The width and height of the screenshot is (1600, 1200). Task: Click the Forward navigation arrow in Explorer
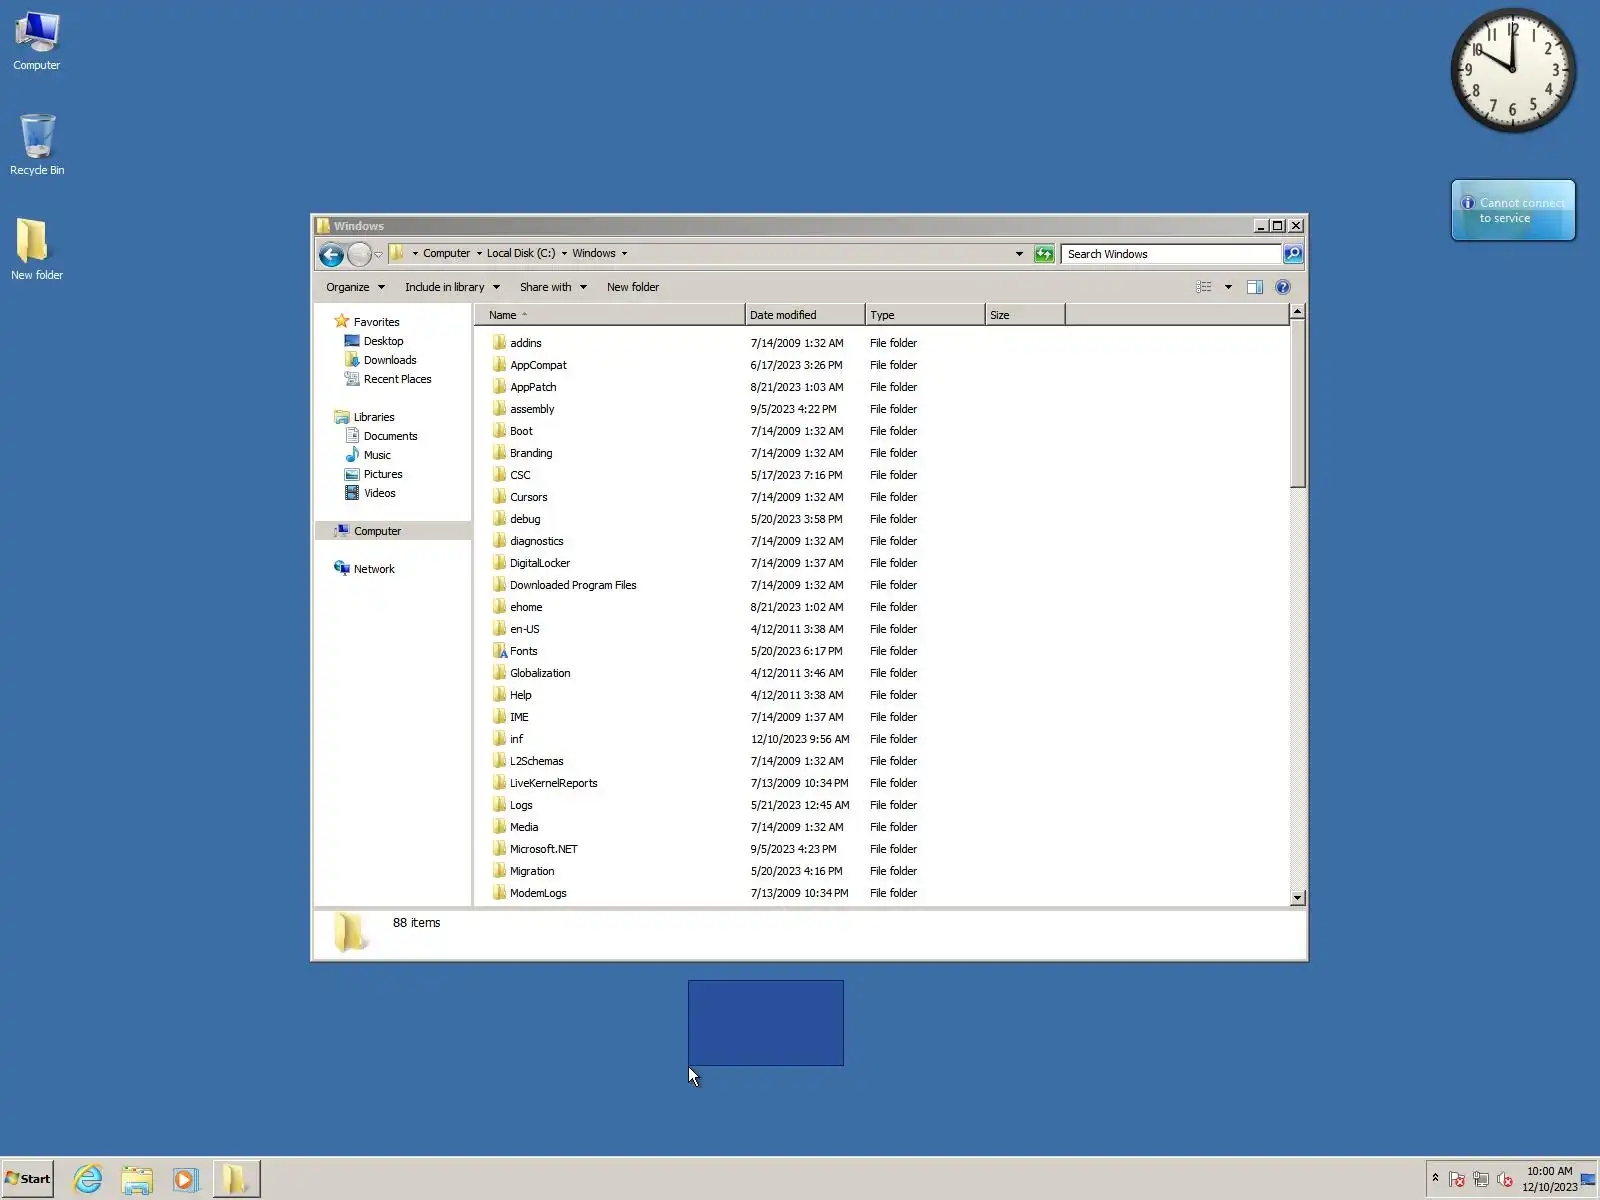tap(359, 254)
